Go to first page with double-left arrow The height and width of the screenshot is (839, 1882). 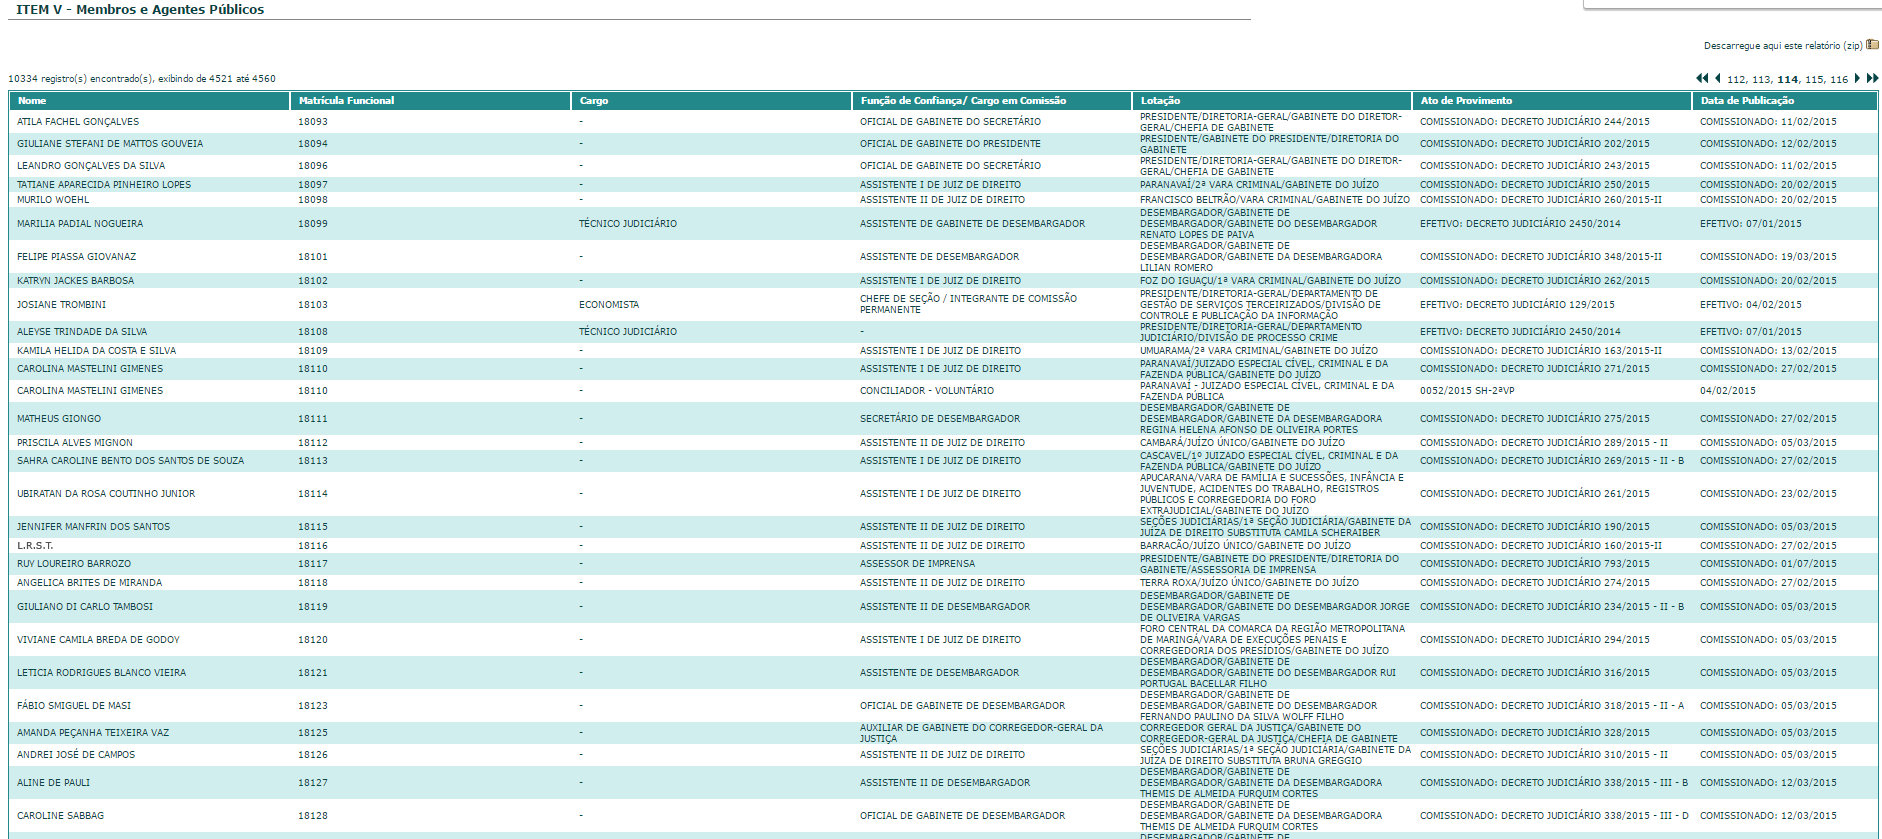pos(1702,78)
